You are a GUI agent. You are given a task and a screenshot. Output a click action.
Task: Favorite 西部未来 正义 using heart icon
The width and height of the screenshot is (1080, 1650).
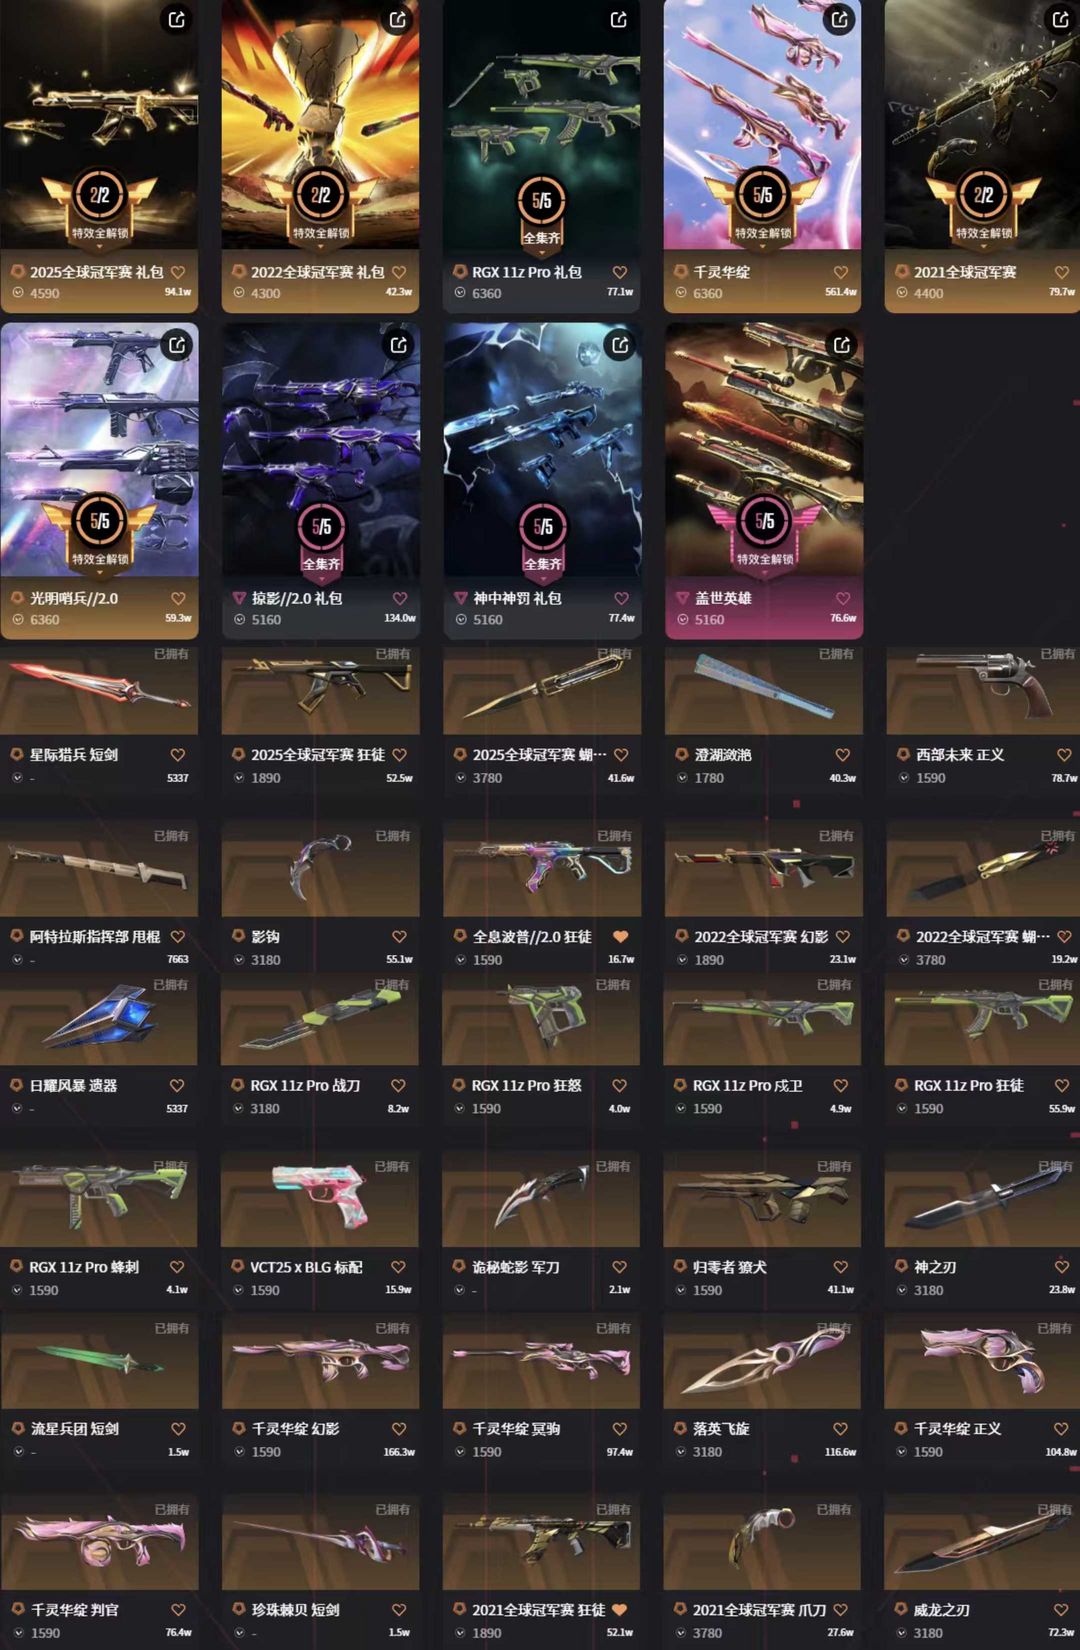[x=1064, y=755]
